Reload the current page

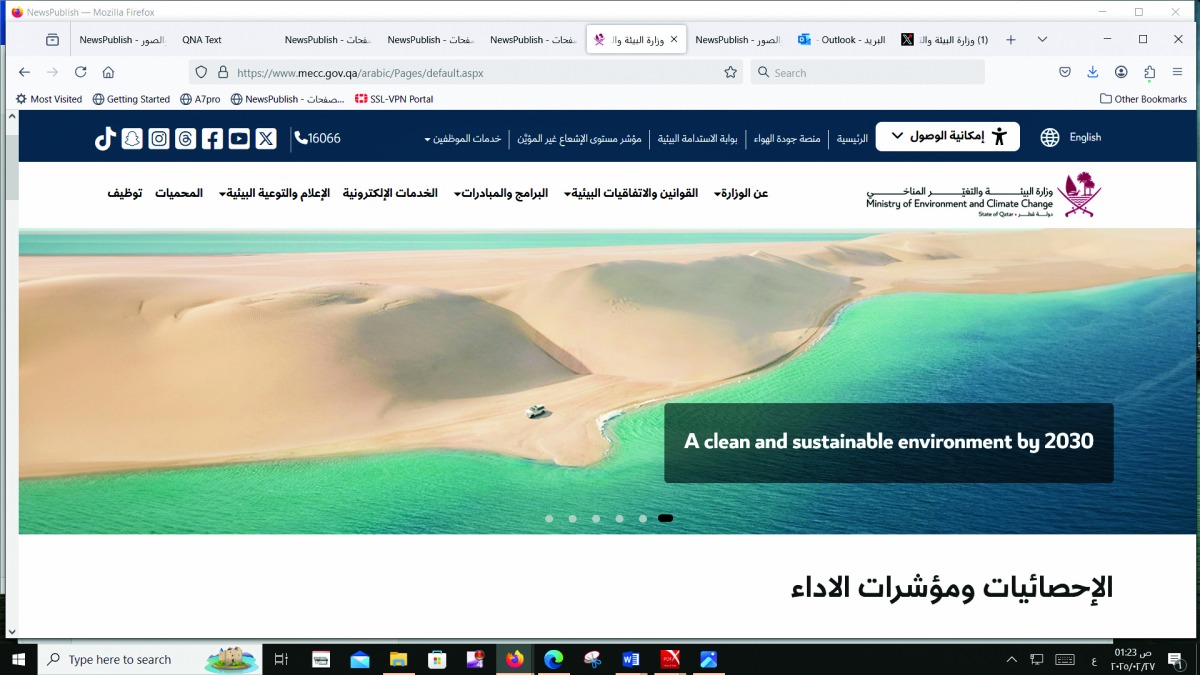point(81,72)
